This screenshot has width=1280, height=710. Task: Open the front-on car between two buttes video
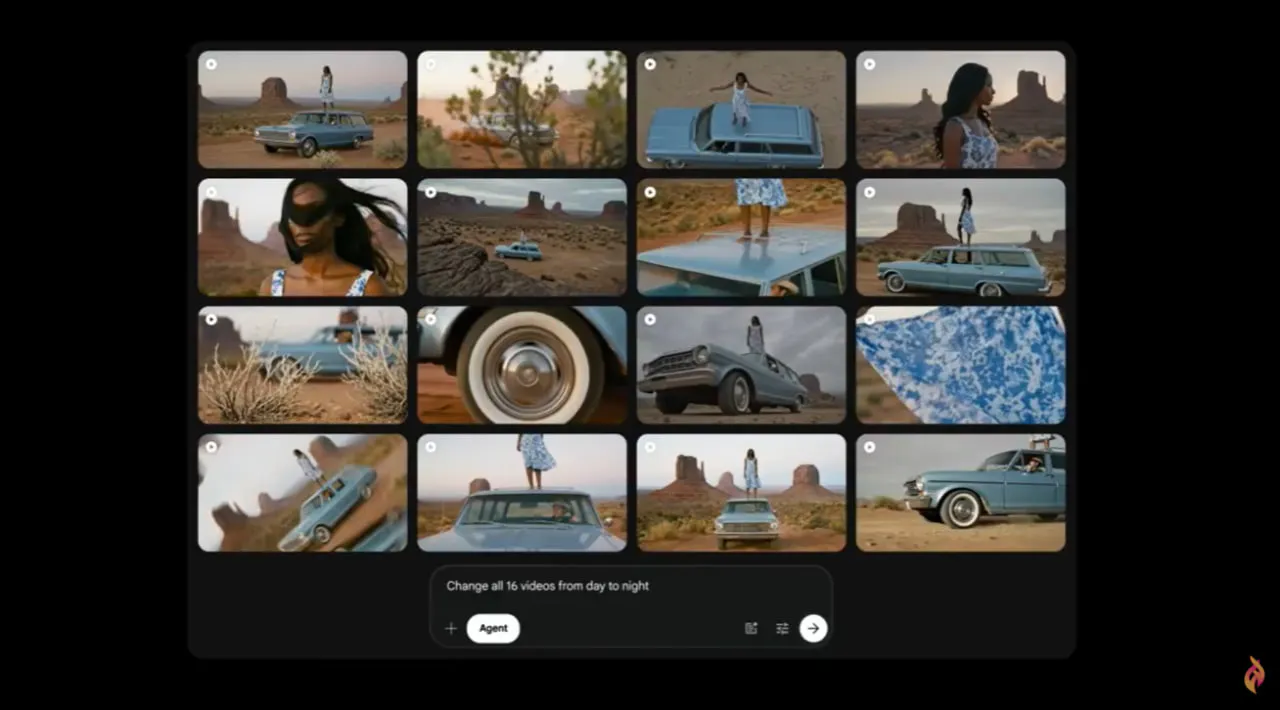[741, 493]
